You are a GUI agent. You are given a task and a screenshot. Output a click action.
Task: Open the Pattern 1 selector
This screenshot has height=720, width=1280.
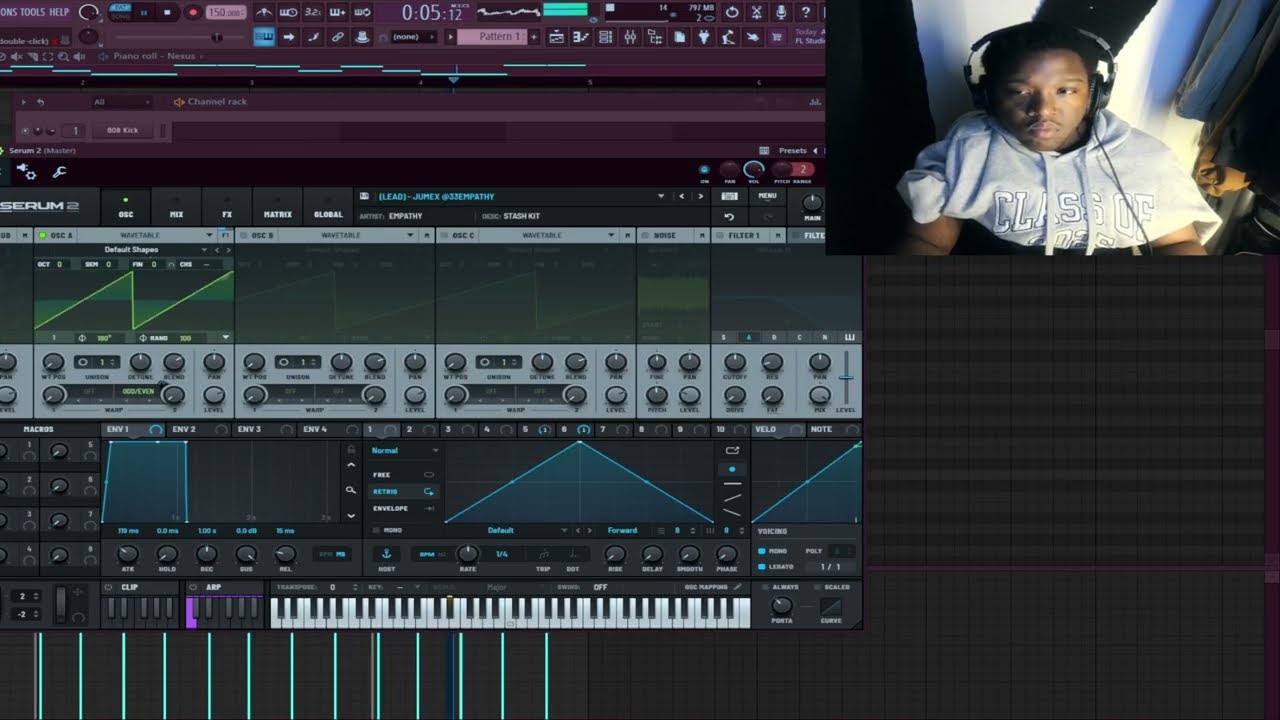(493, 37)
